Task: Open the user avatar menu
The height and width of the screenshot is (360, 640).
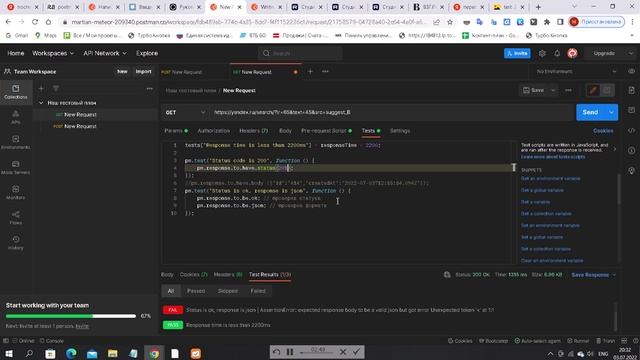Action: tap(572, 53)
